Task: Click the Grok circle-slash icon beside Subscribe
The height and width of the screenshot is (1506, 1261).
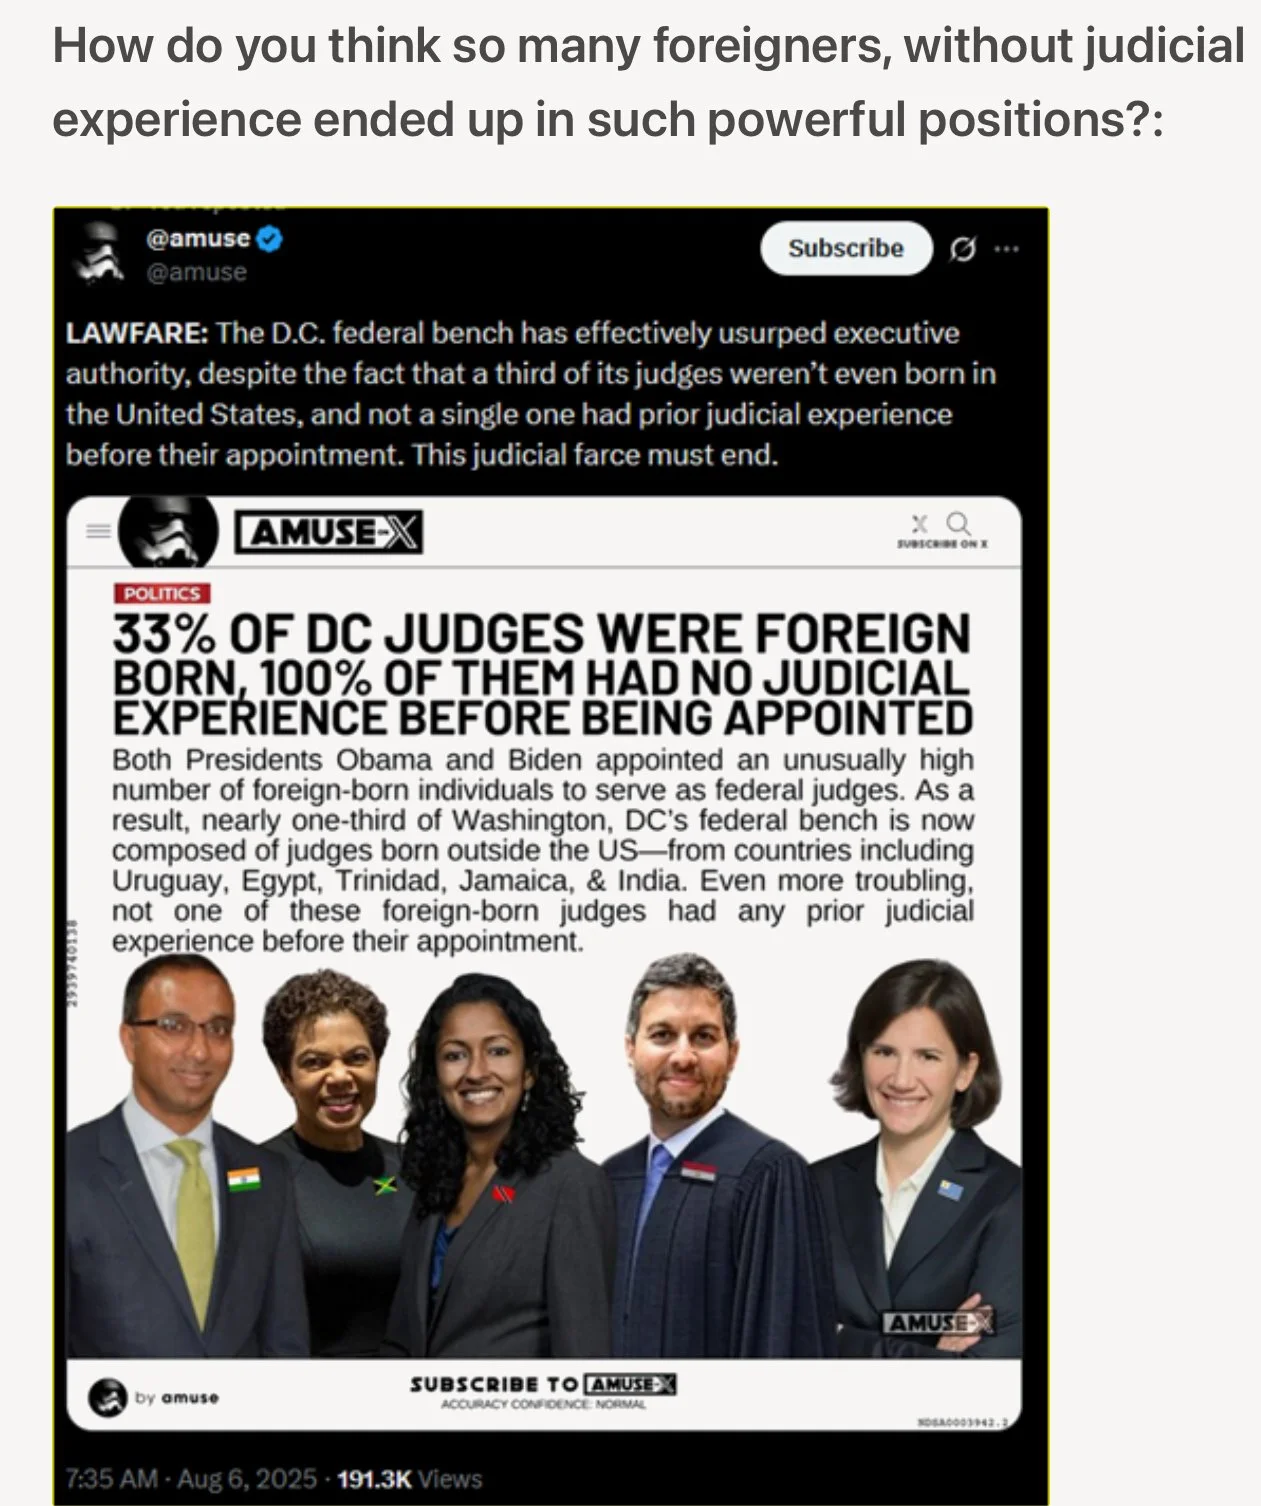Action: (x=962, y=250)
